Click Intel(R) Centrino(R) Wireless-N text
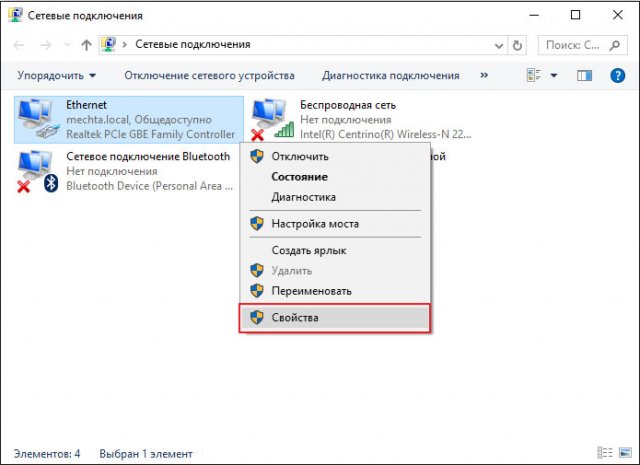640x465 pixels. click(x=386, y=134)
